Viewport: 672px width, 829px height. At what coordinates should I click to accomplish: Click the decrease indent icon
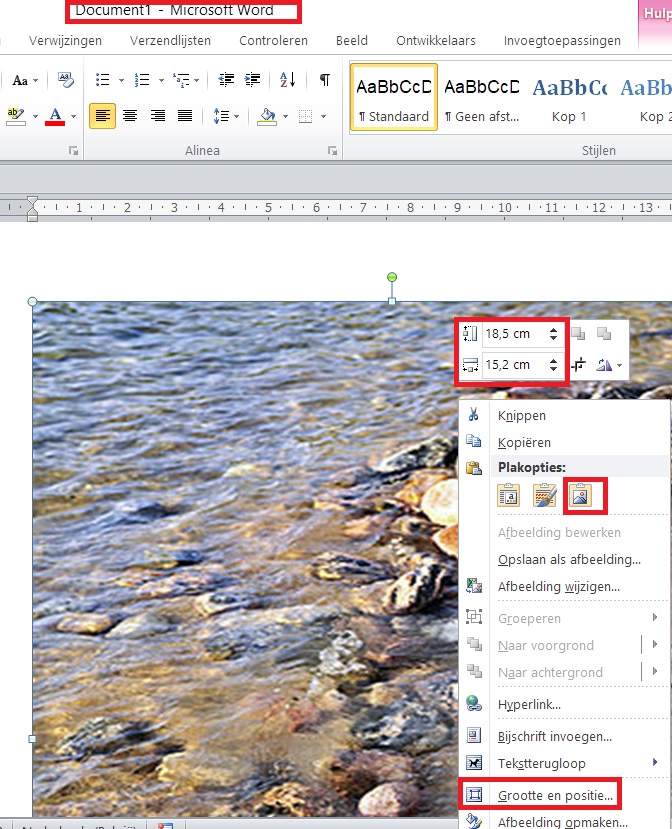226,80
